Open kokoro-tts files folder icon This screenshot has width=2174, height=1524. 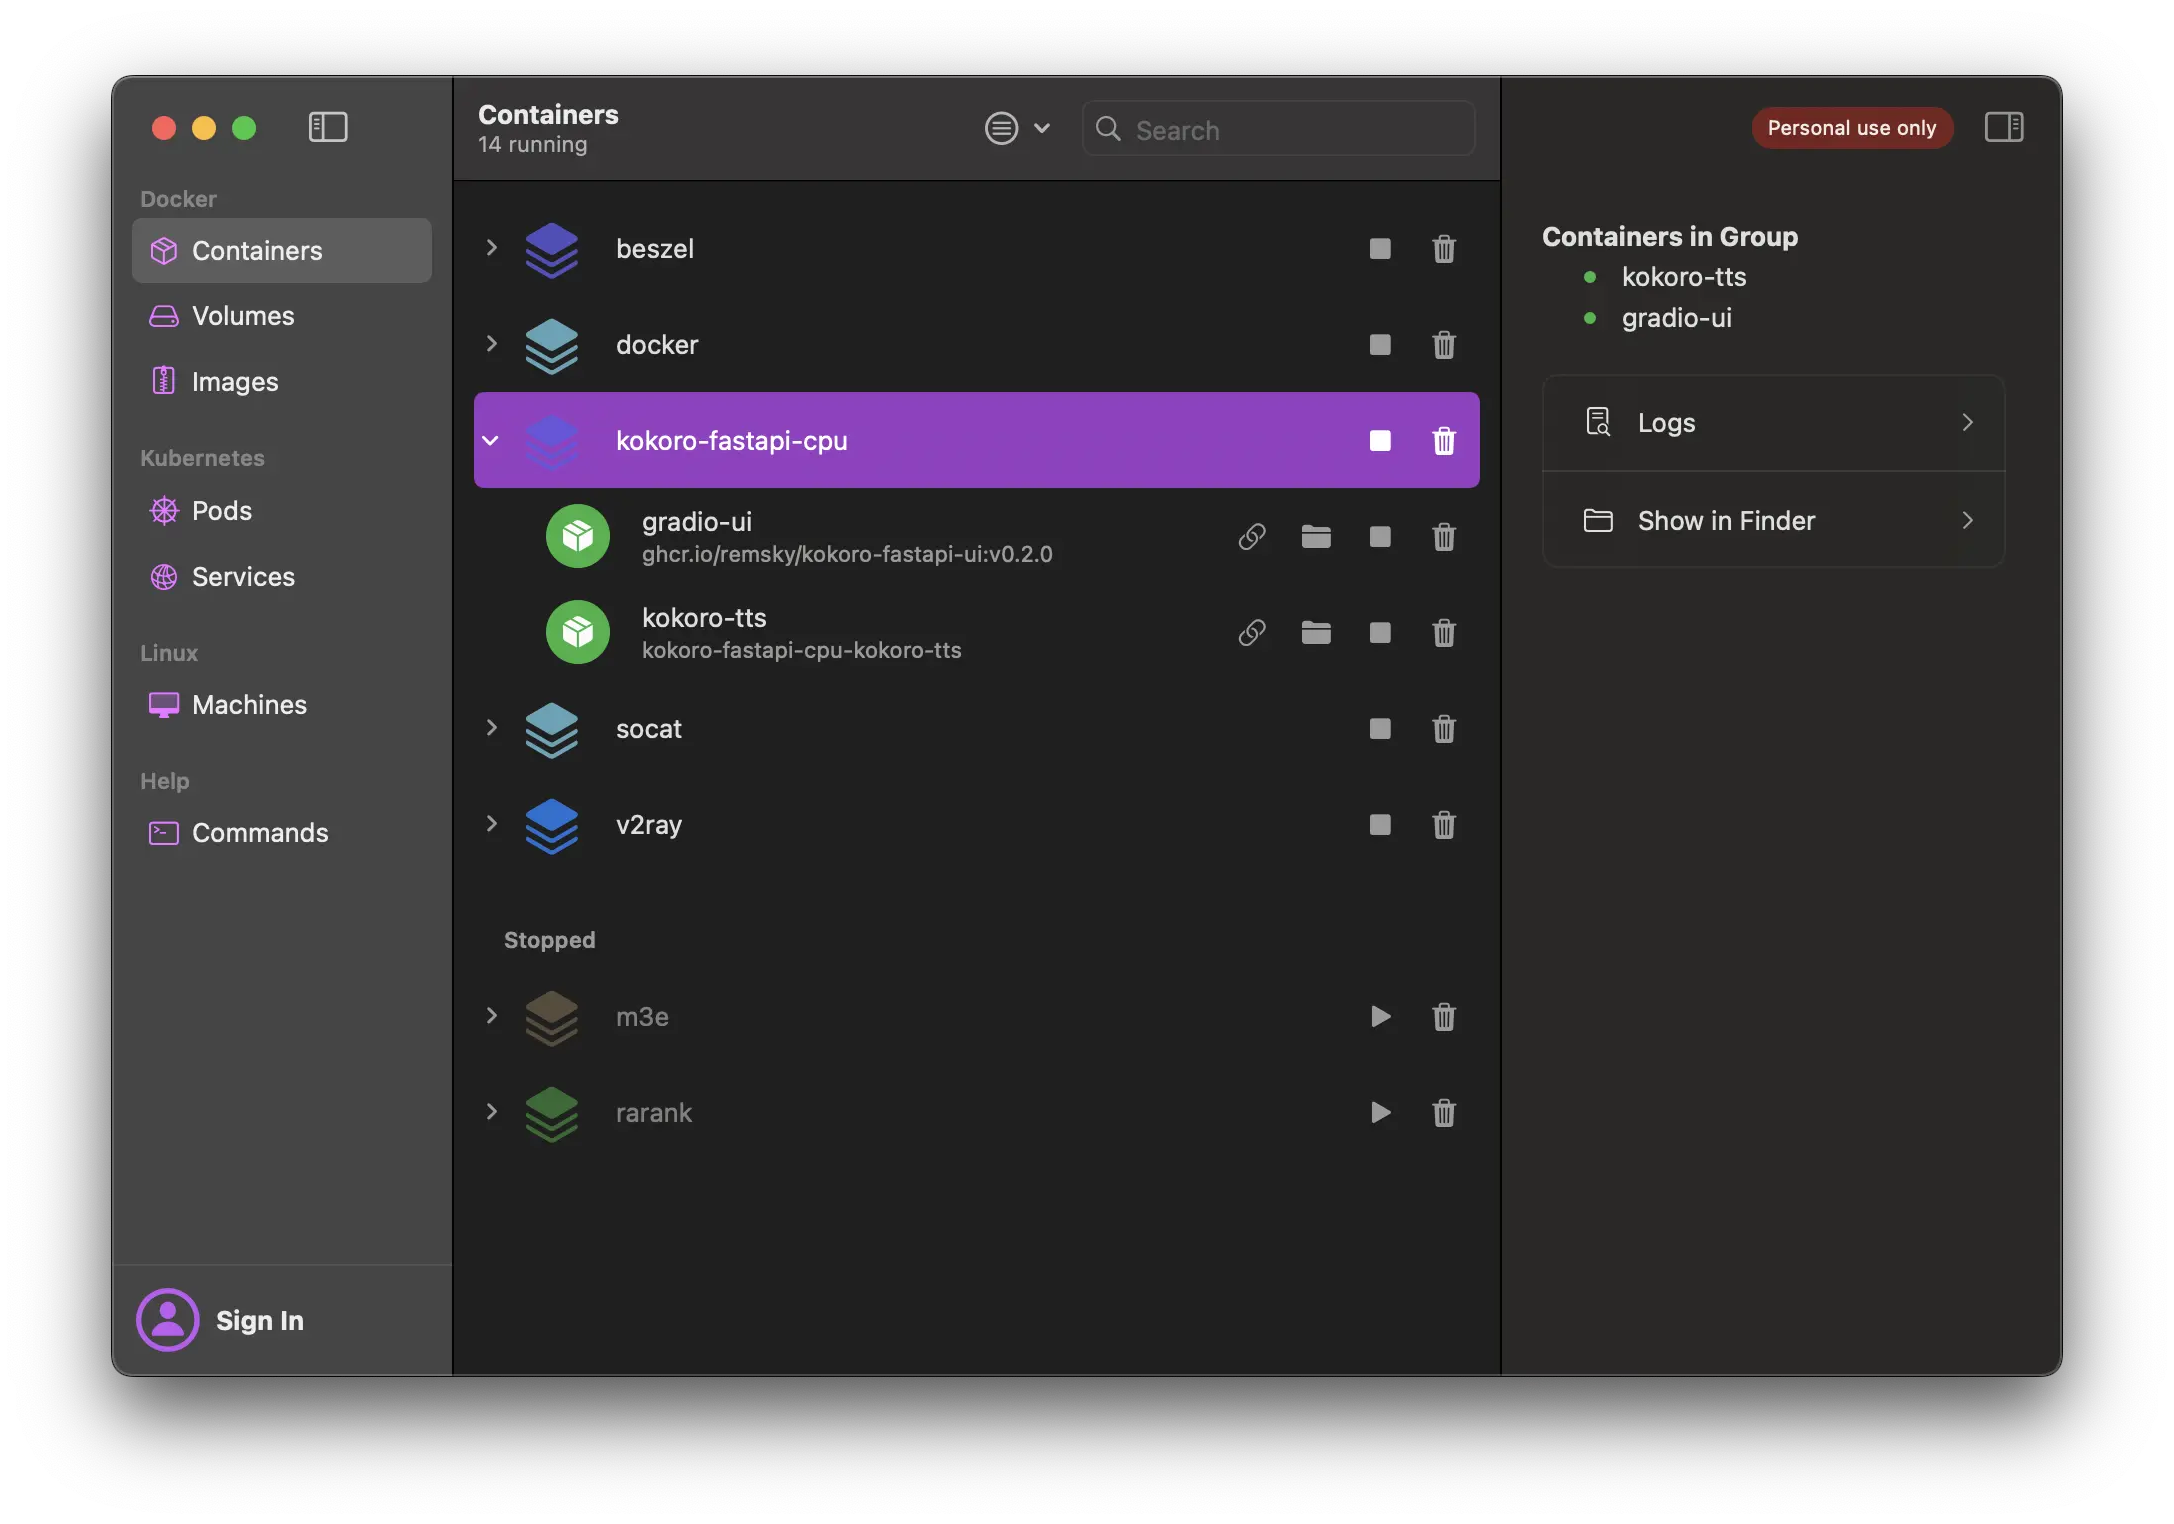pos(1315,633)
